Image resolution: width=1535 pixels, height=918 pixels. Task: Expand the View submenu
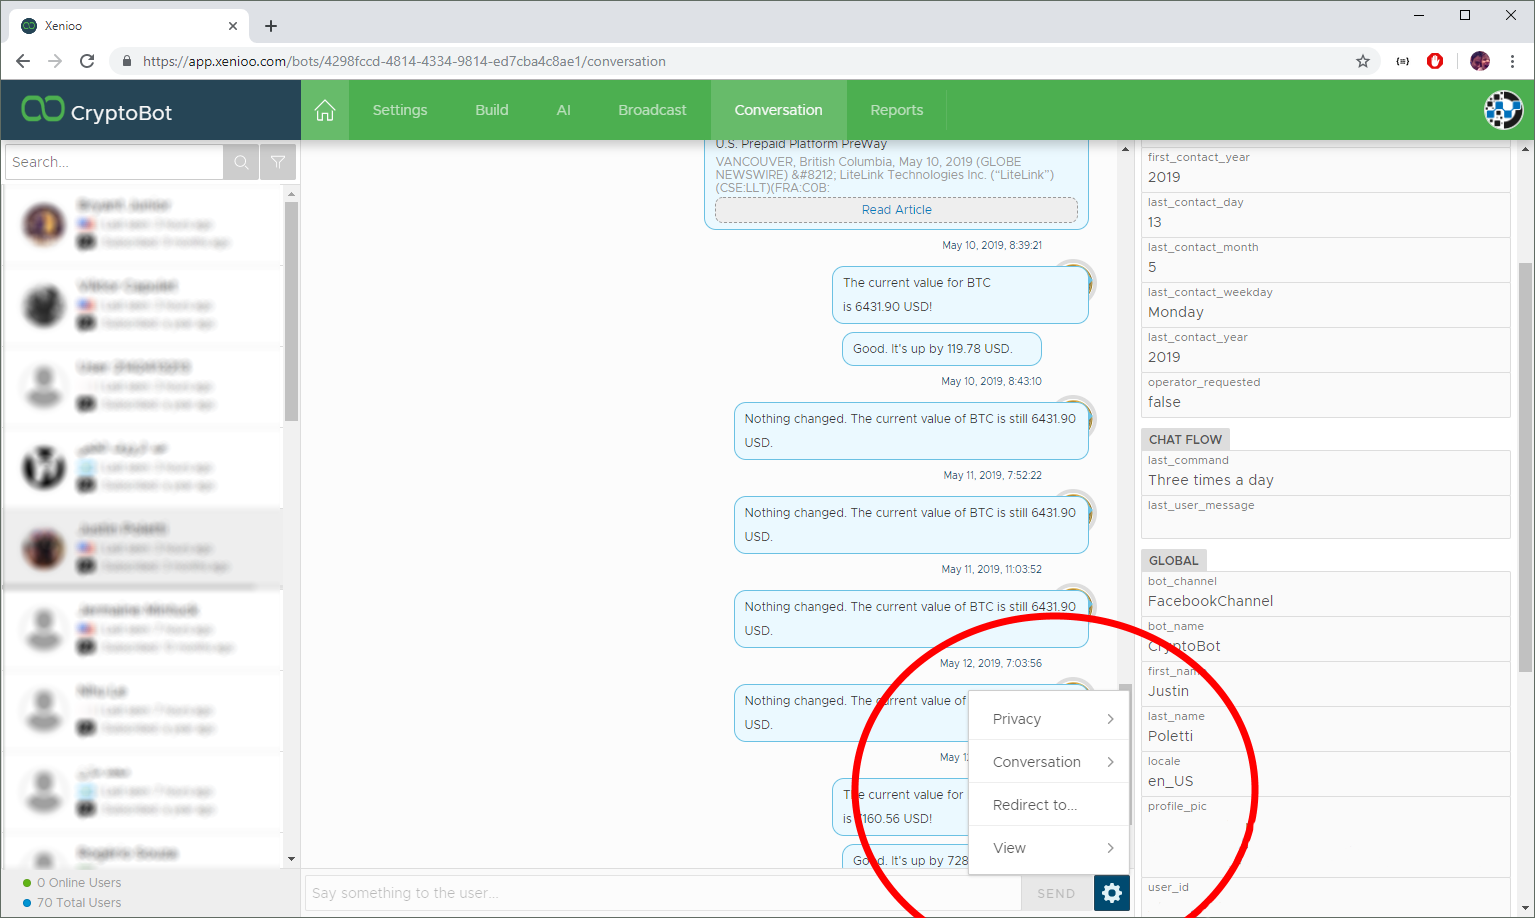(1049, 848)
